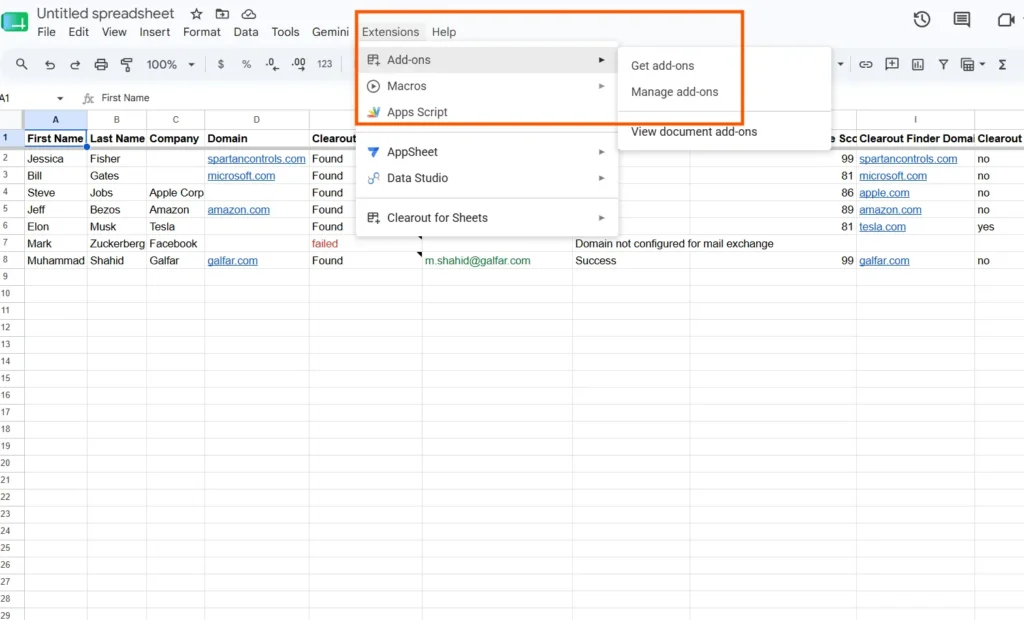
Task: Open the table views icon
Action: (968, 64)
